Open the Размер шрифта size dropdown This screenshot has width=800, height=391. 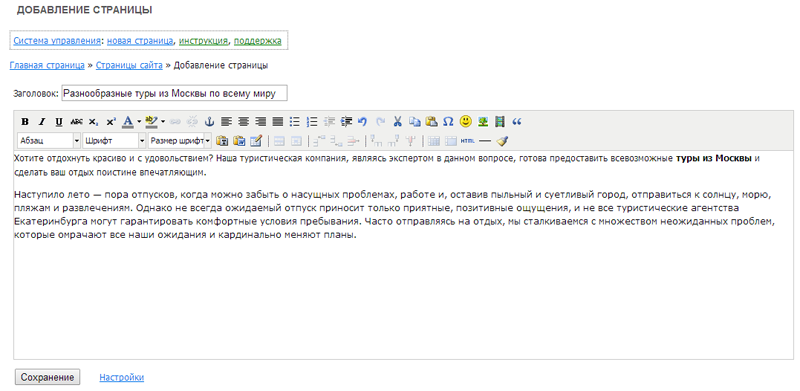180,140
